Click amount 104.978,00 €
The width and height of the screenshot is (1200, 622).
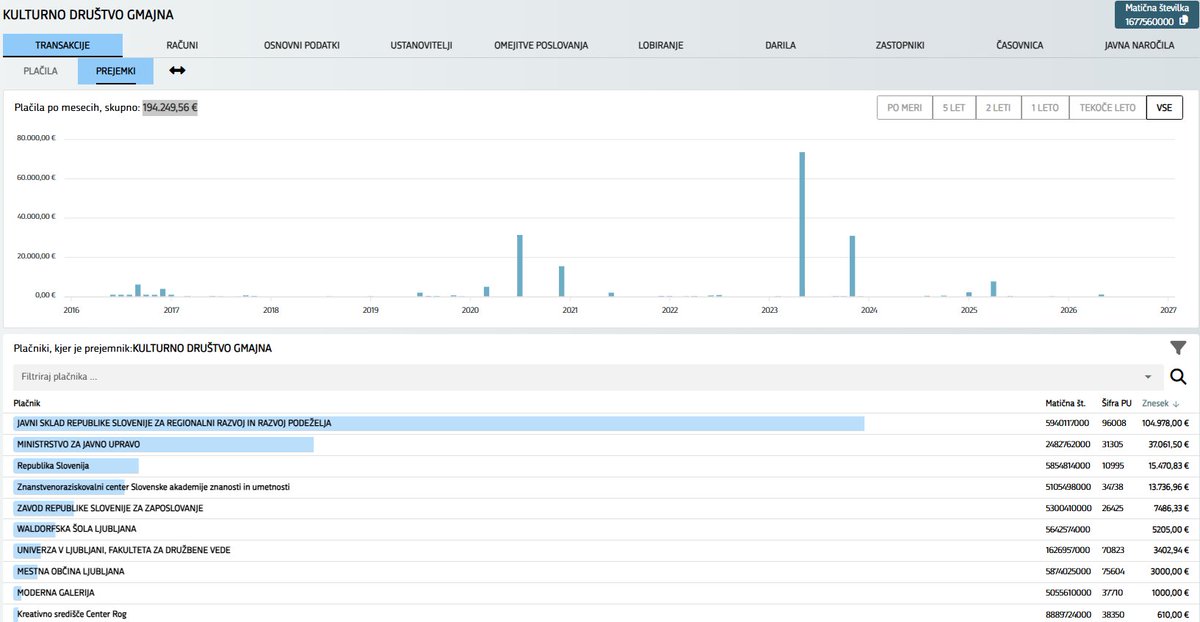click(x=1164, y=423)
